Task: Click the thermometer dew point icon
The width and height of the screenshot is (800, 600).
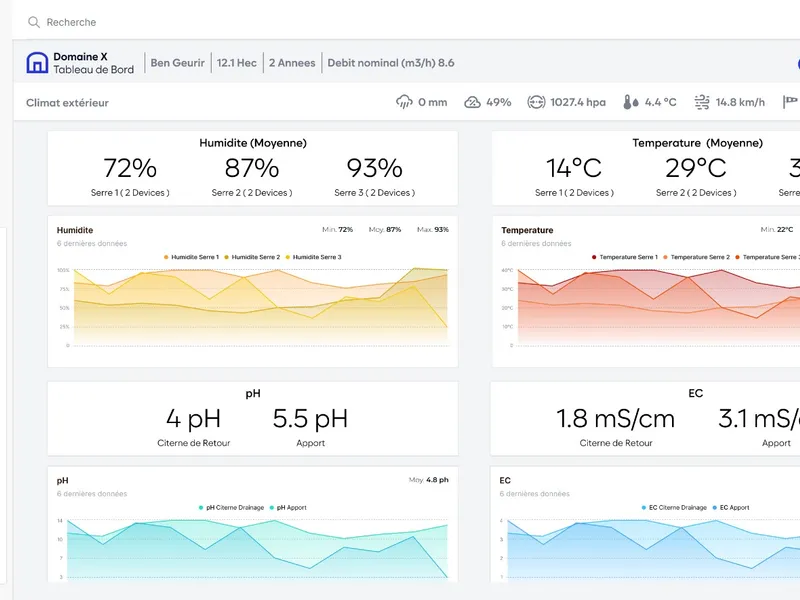Action: tap(631, 102)
